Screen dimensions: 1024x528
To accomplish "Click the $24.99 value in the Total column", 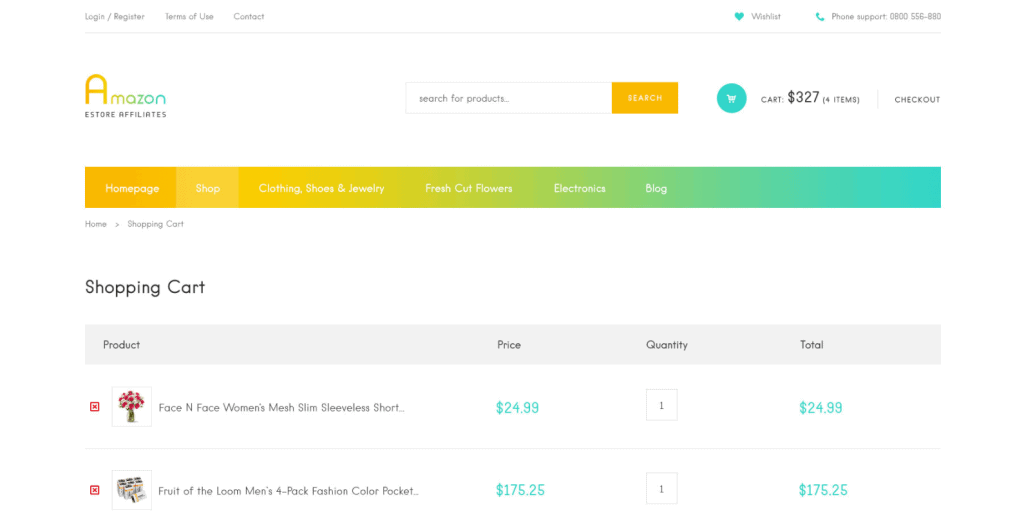I will (x=820, y=408).
